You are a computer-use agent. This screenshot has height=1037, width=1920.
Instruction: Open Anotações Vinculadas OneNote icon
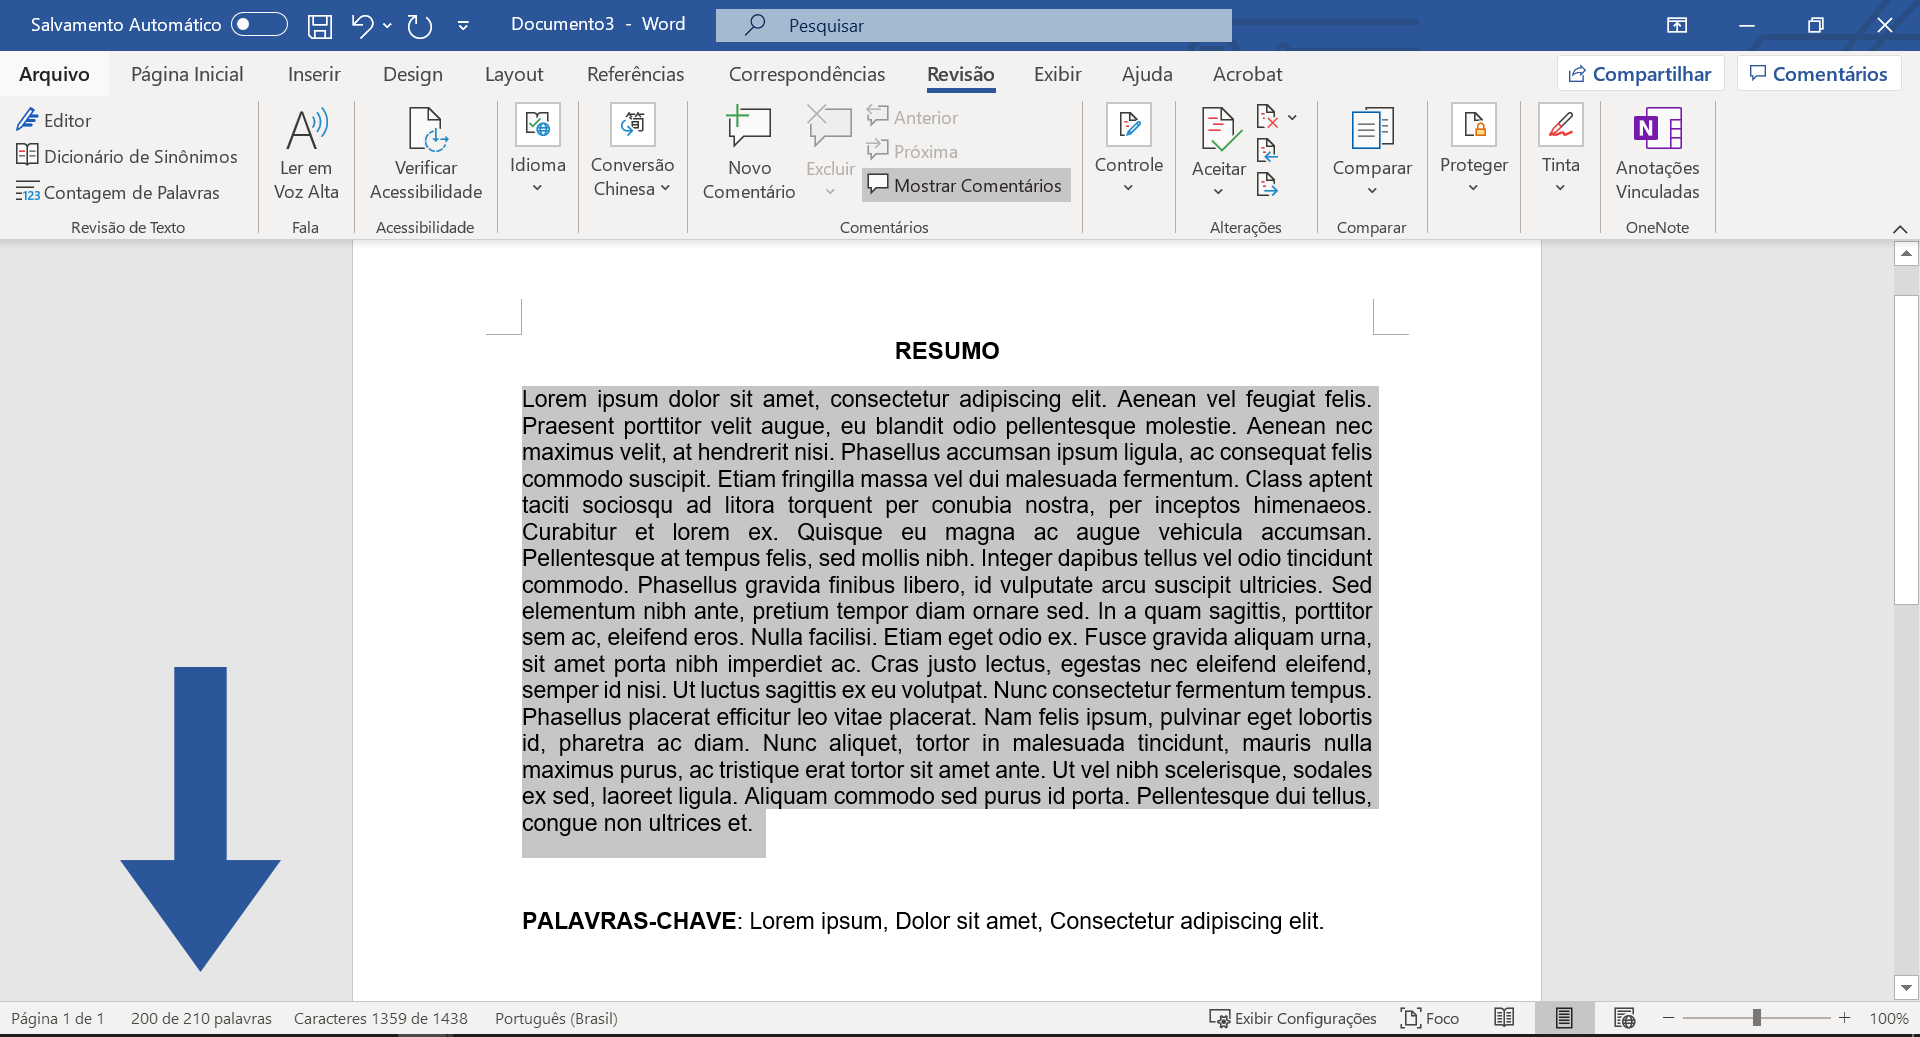pos(1657,155)
